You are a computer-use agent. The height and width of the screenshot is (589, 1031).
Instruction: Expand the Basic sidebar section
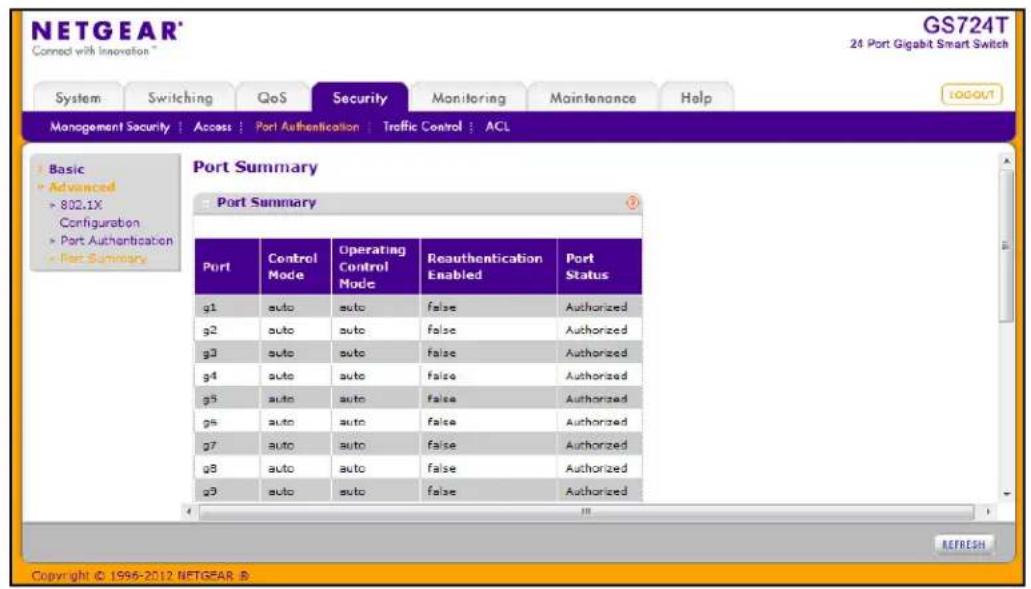pyautogui.click(x=66, y=169)
